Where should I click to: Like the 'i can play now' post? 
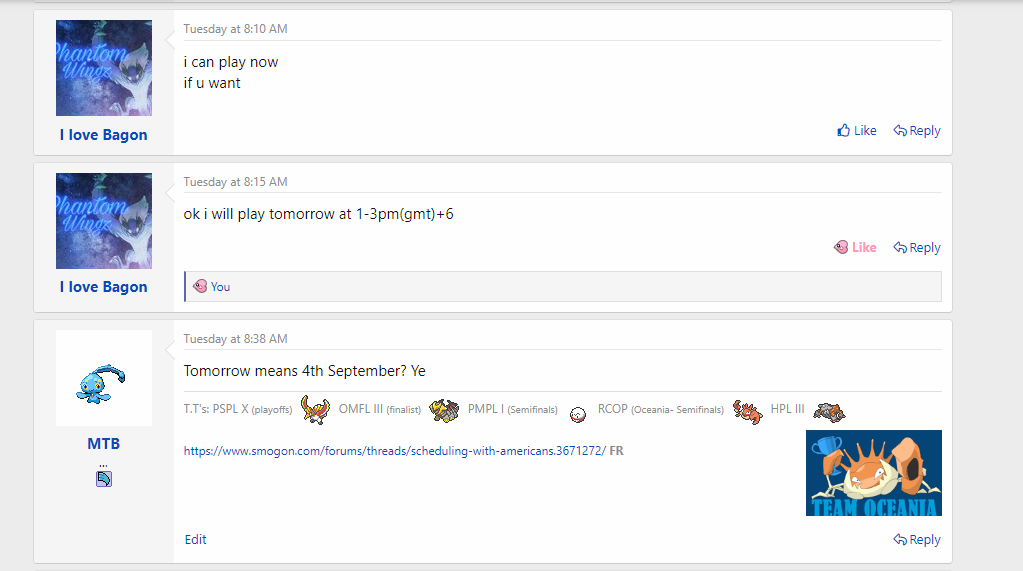point(857,131)
